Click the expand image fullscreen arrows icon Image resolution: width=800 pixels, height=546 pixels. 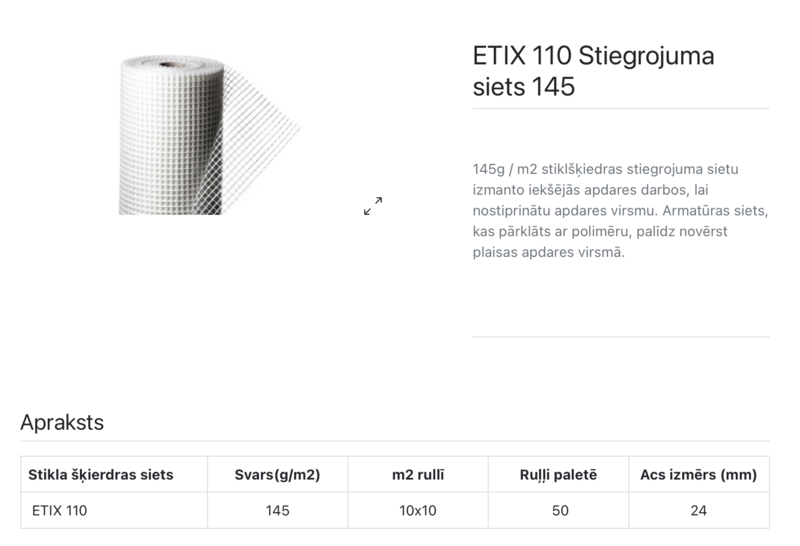(x=373, y=206)
